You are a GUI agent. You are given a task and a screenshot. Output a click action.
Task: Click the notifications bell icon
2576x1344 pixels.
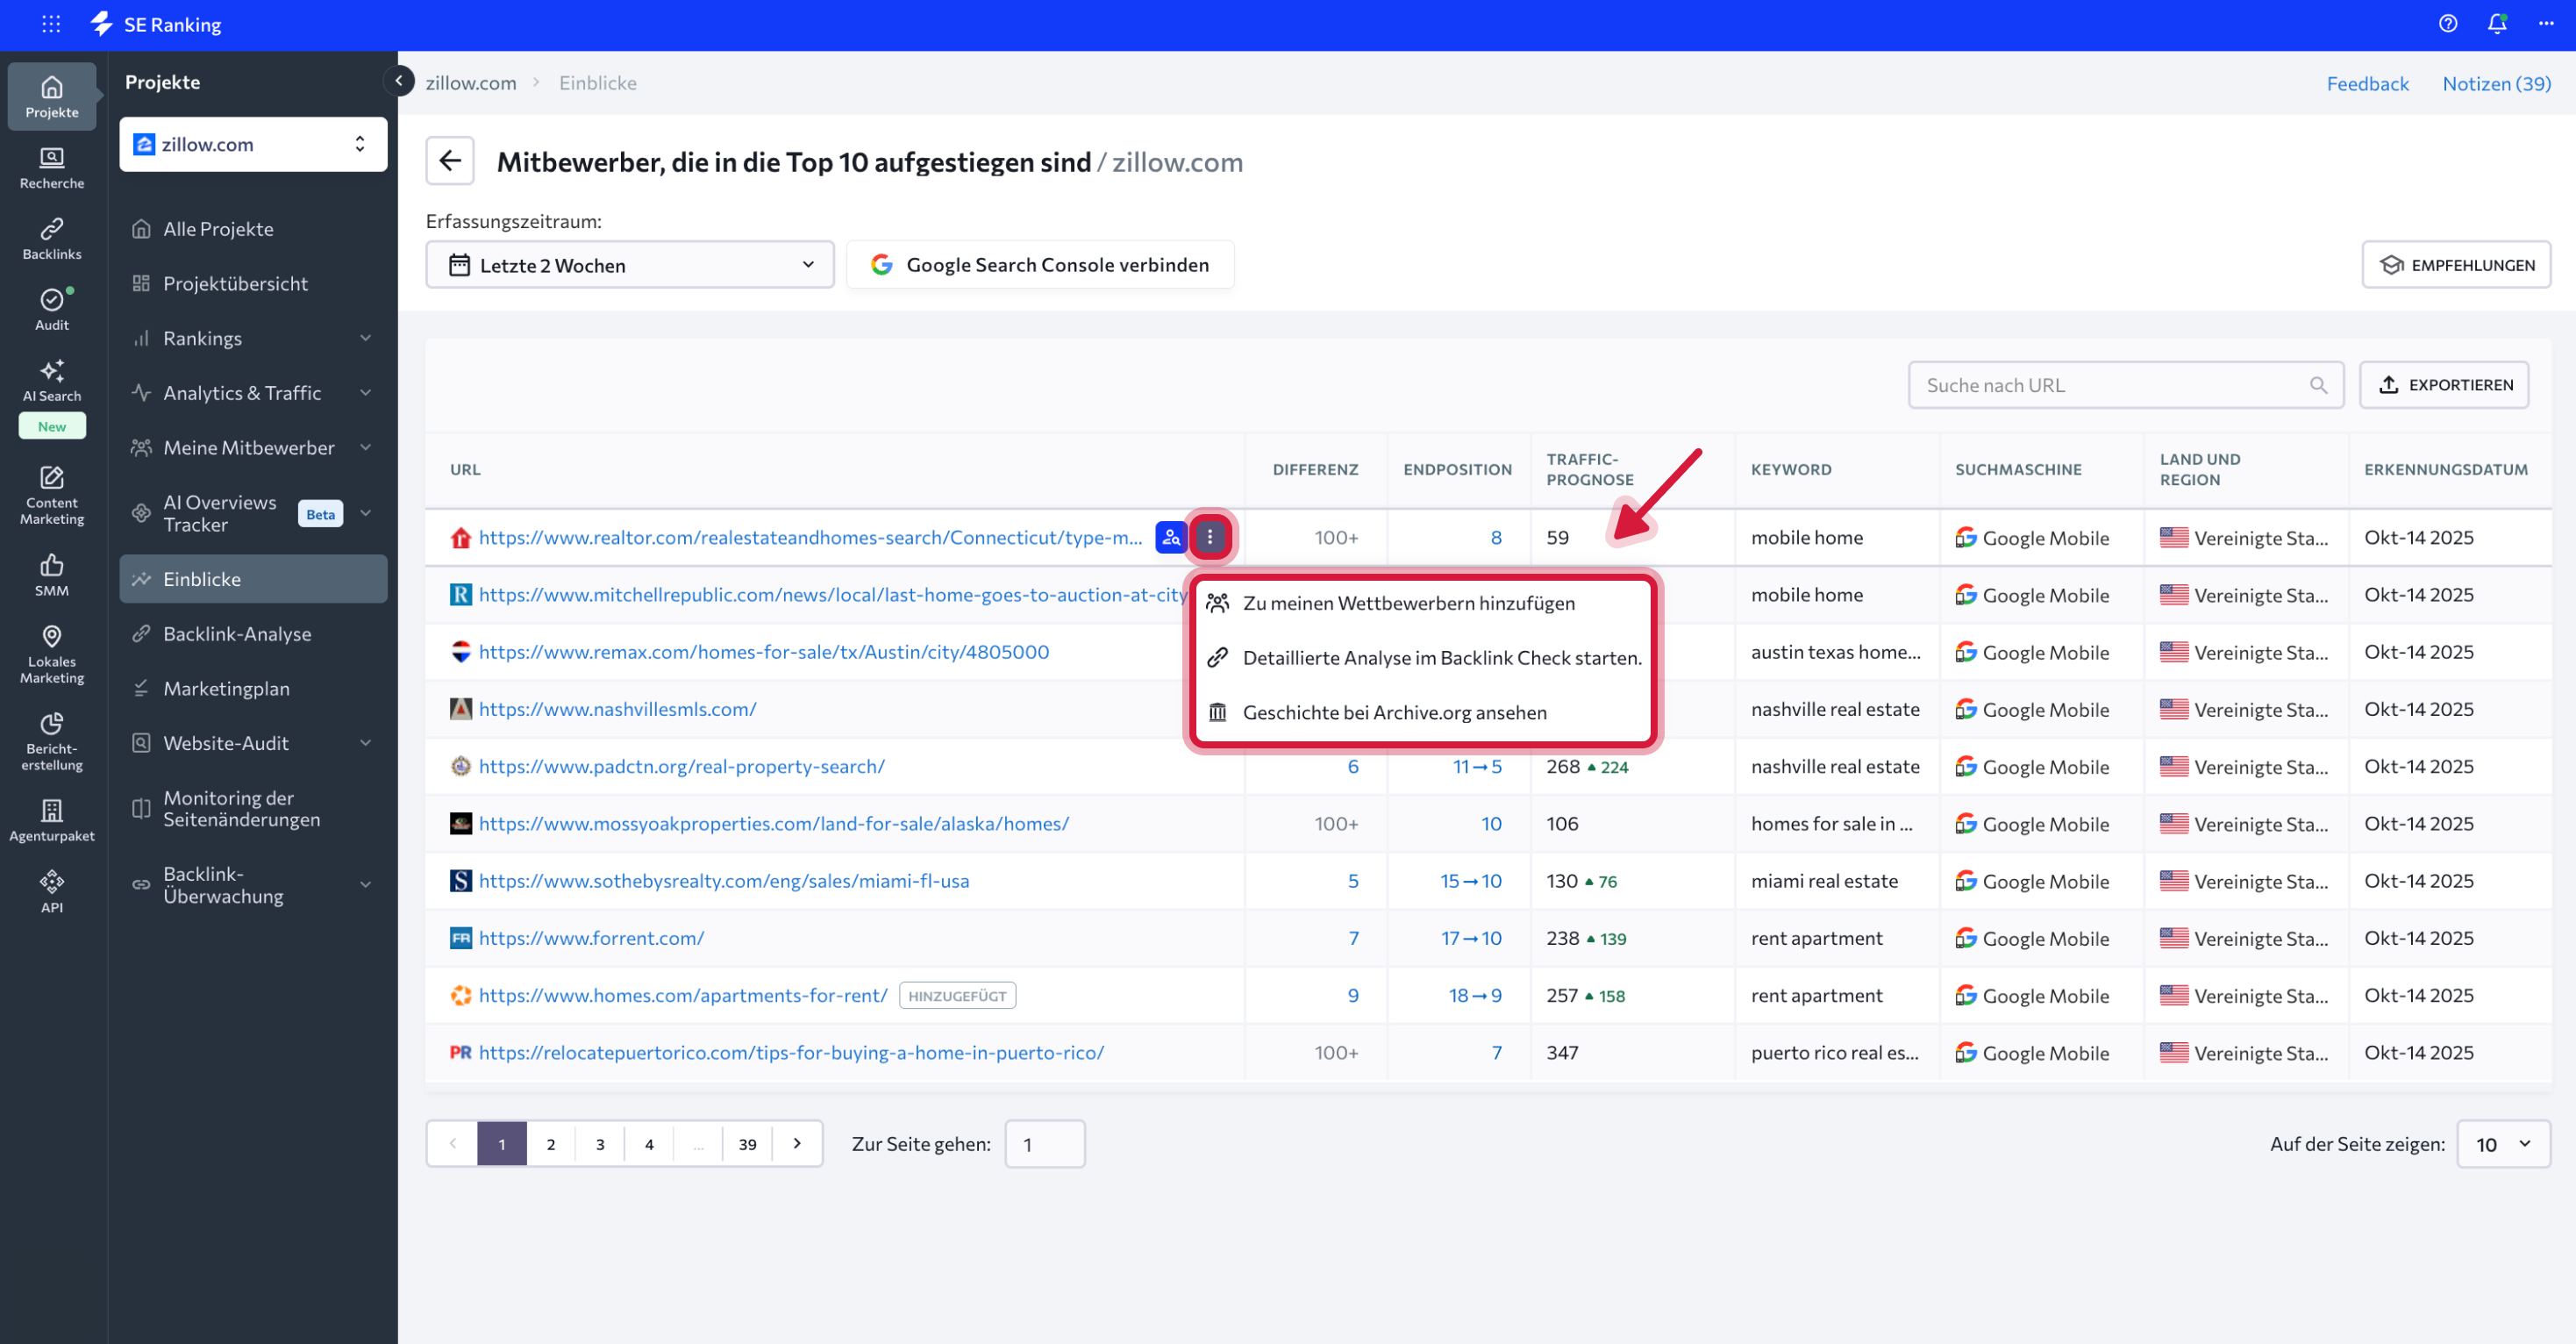pos(2496,24)
